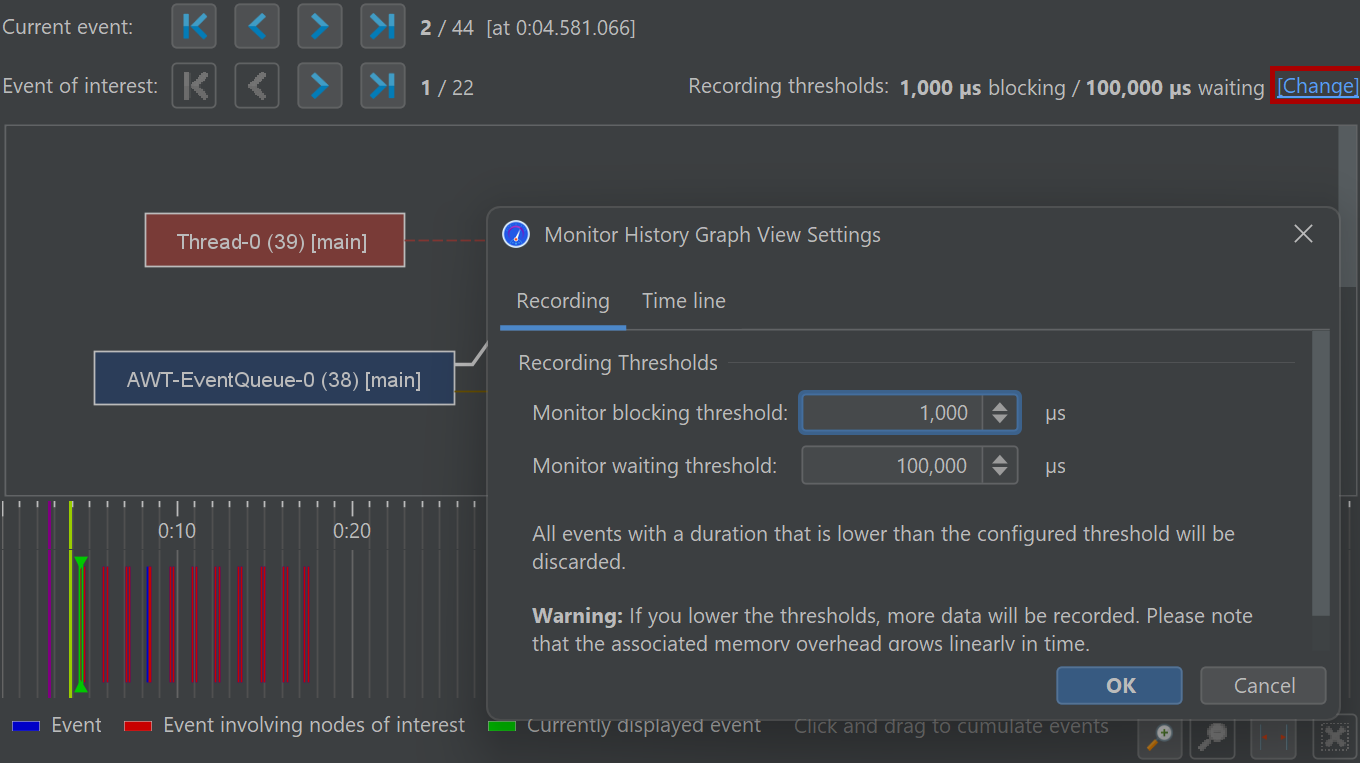Click the purple bar on the timeline

(x=50, y=598)
